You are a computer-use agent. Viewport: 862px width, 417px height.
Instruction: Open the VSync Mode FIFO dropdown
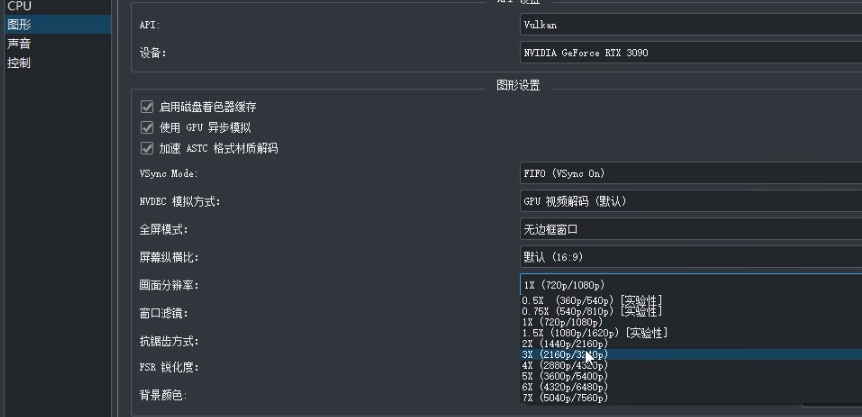(x=690, y=173)
